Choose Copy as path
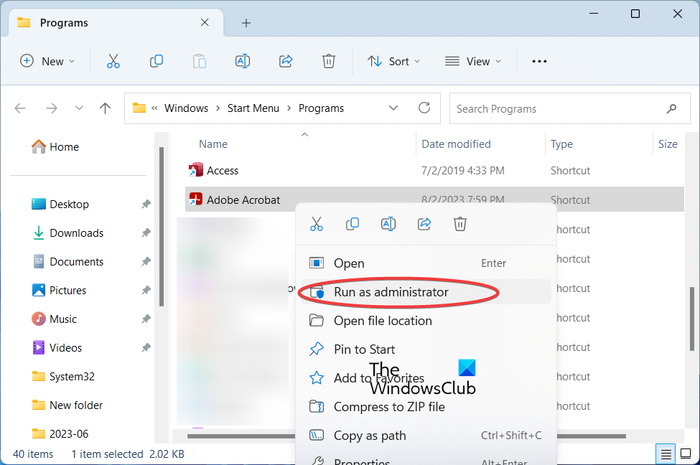 tap(425, 435)
